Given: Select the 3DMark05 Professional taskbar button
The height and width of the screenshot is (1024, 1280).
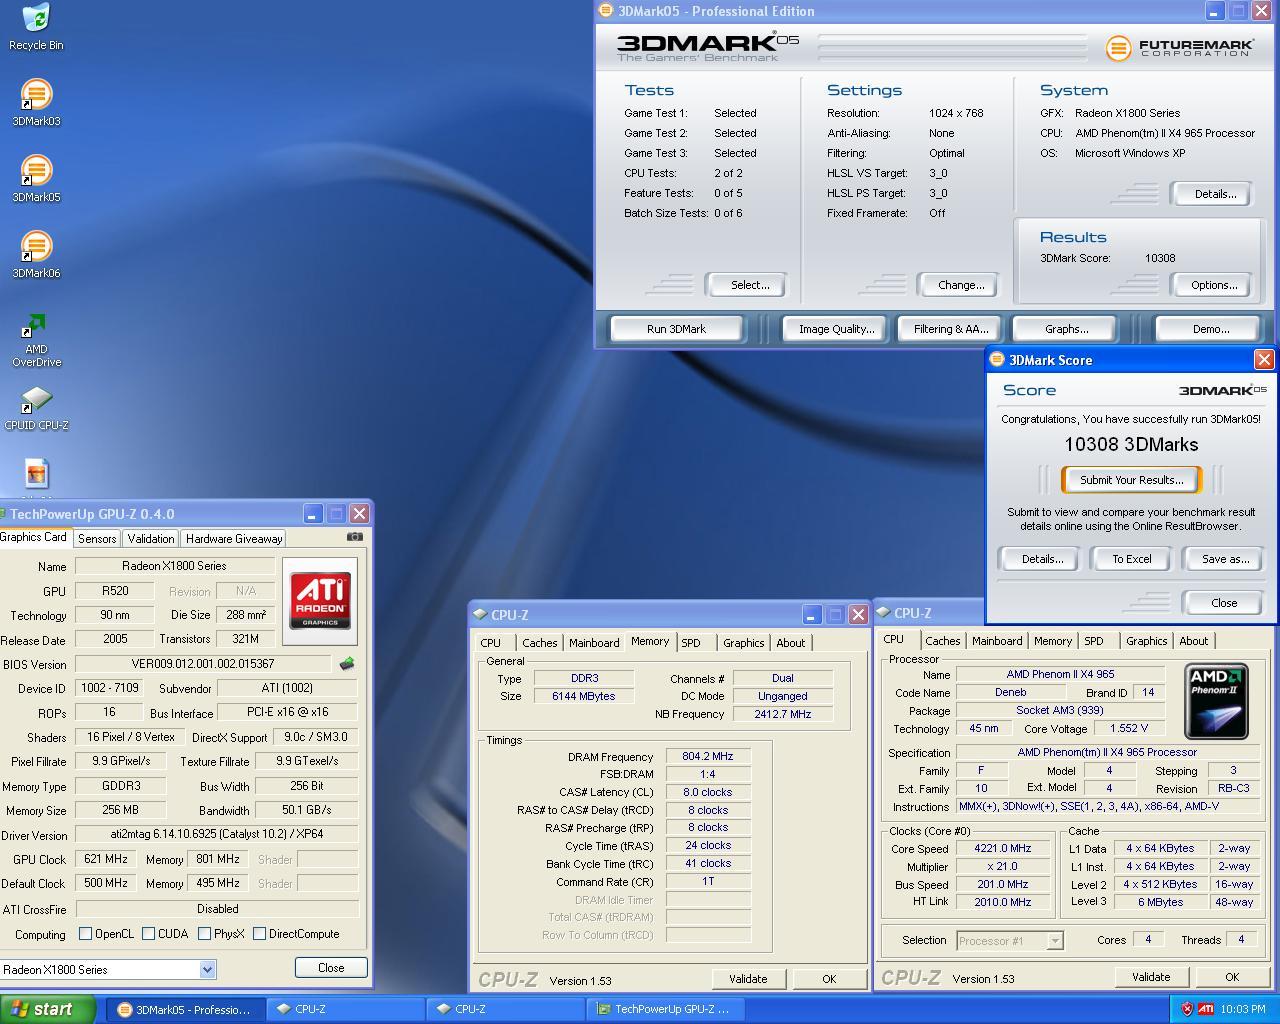Looking at the screenshot, I should tap(187, 1009).
